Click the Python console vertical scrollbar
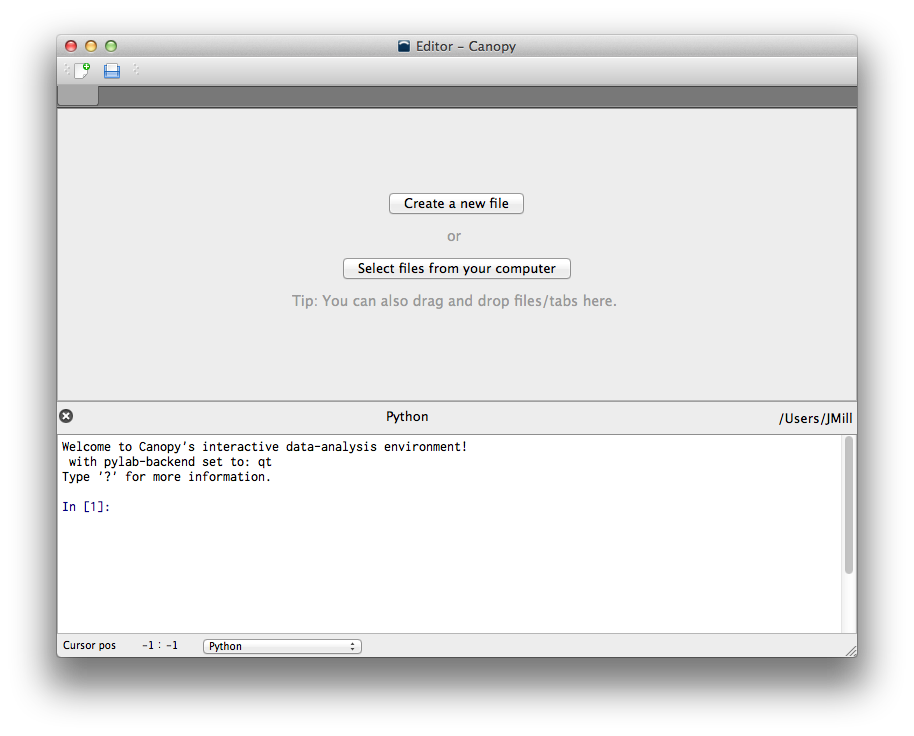914x736 pixels. tap(849, 505)
